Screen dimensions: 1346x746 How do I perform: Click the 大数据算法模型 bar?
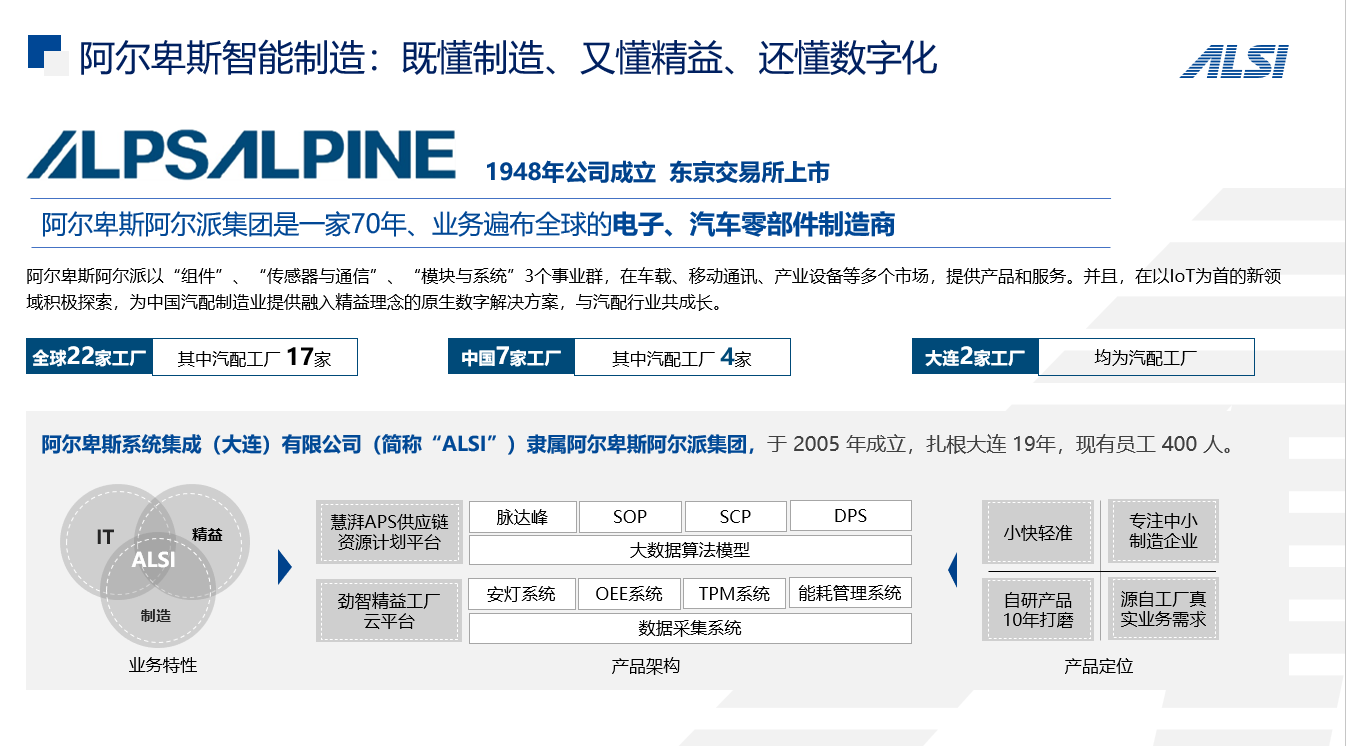pyautogui.click(x=691, y=550)
